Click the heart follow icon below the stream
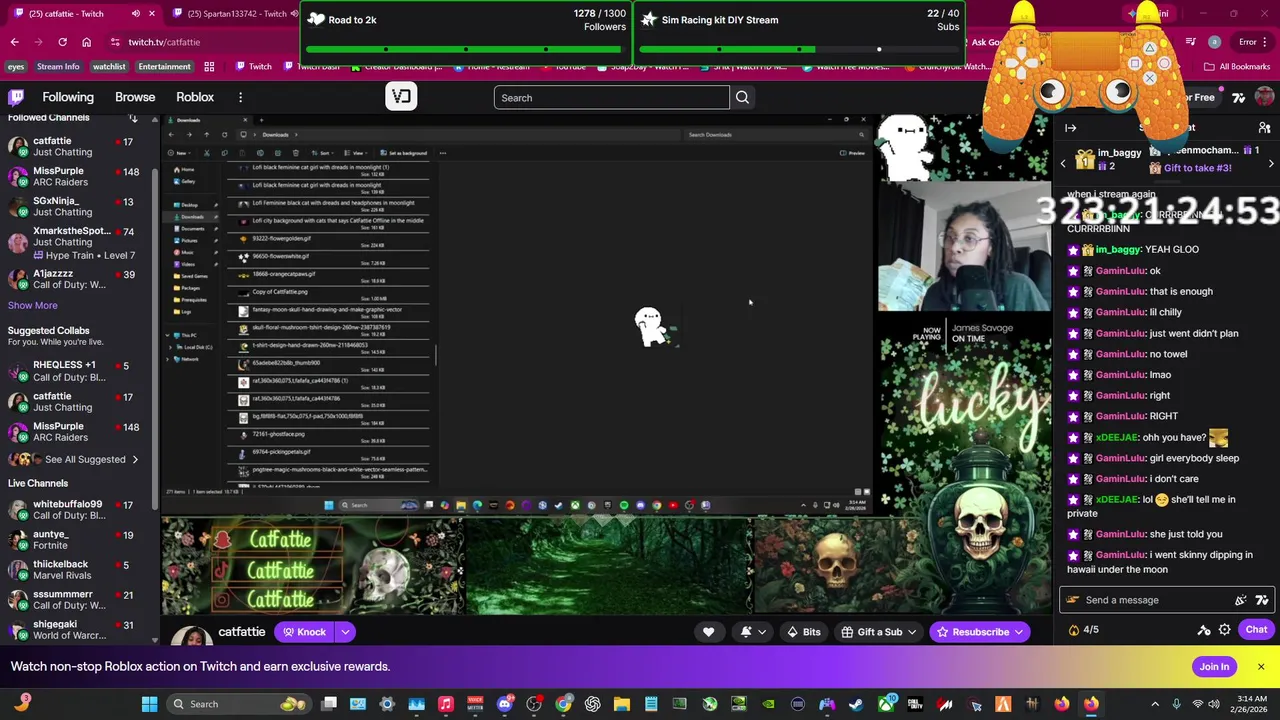The image size is (1280, 720). [x=708, y=632]
